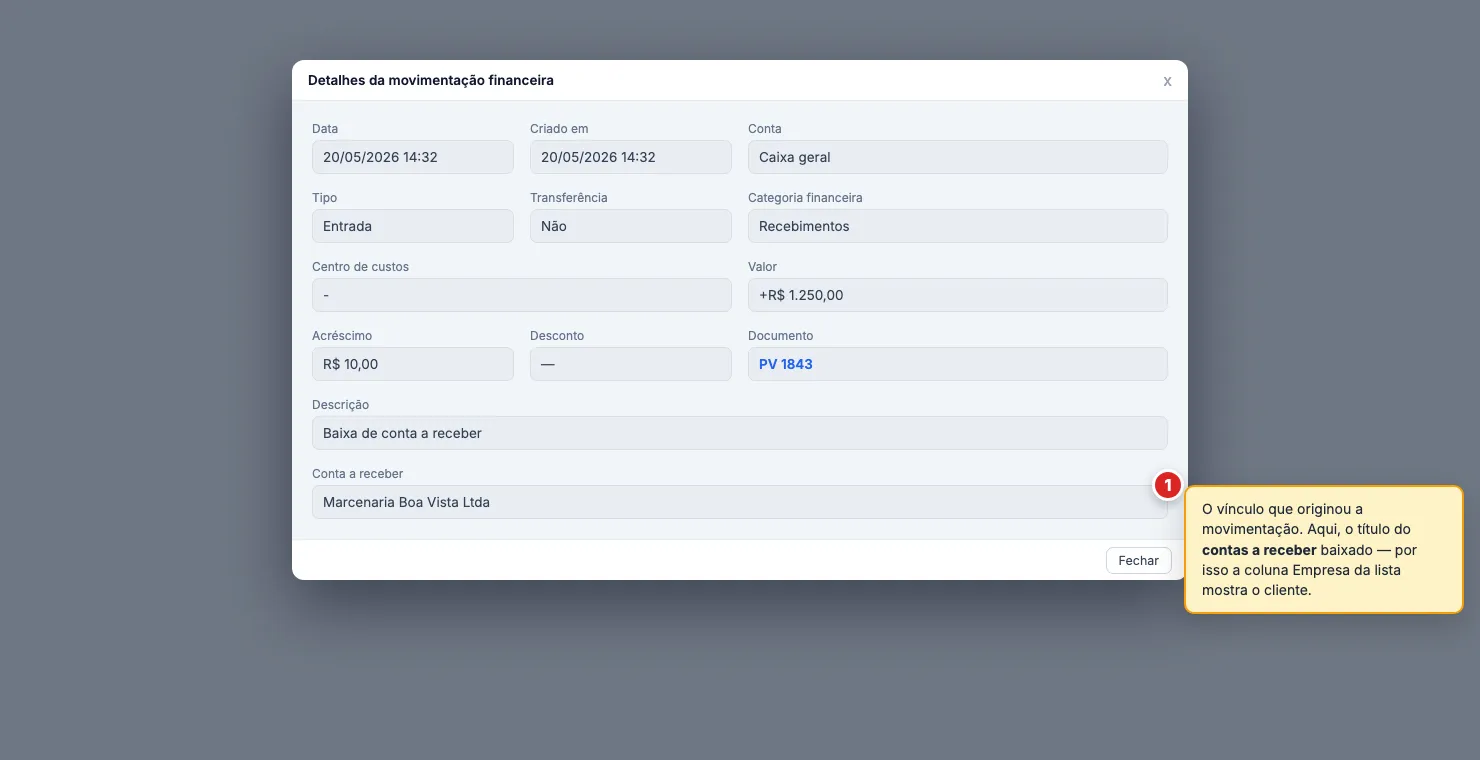The image size is (1480, 760).
Task: Click the Data field showing 20/05/2026 14:32
Action: pos(413,157)
